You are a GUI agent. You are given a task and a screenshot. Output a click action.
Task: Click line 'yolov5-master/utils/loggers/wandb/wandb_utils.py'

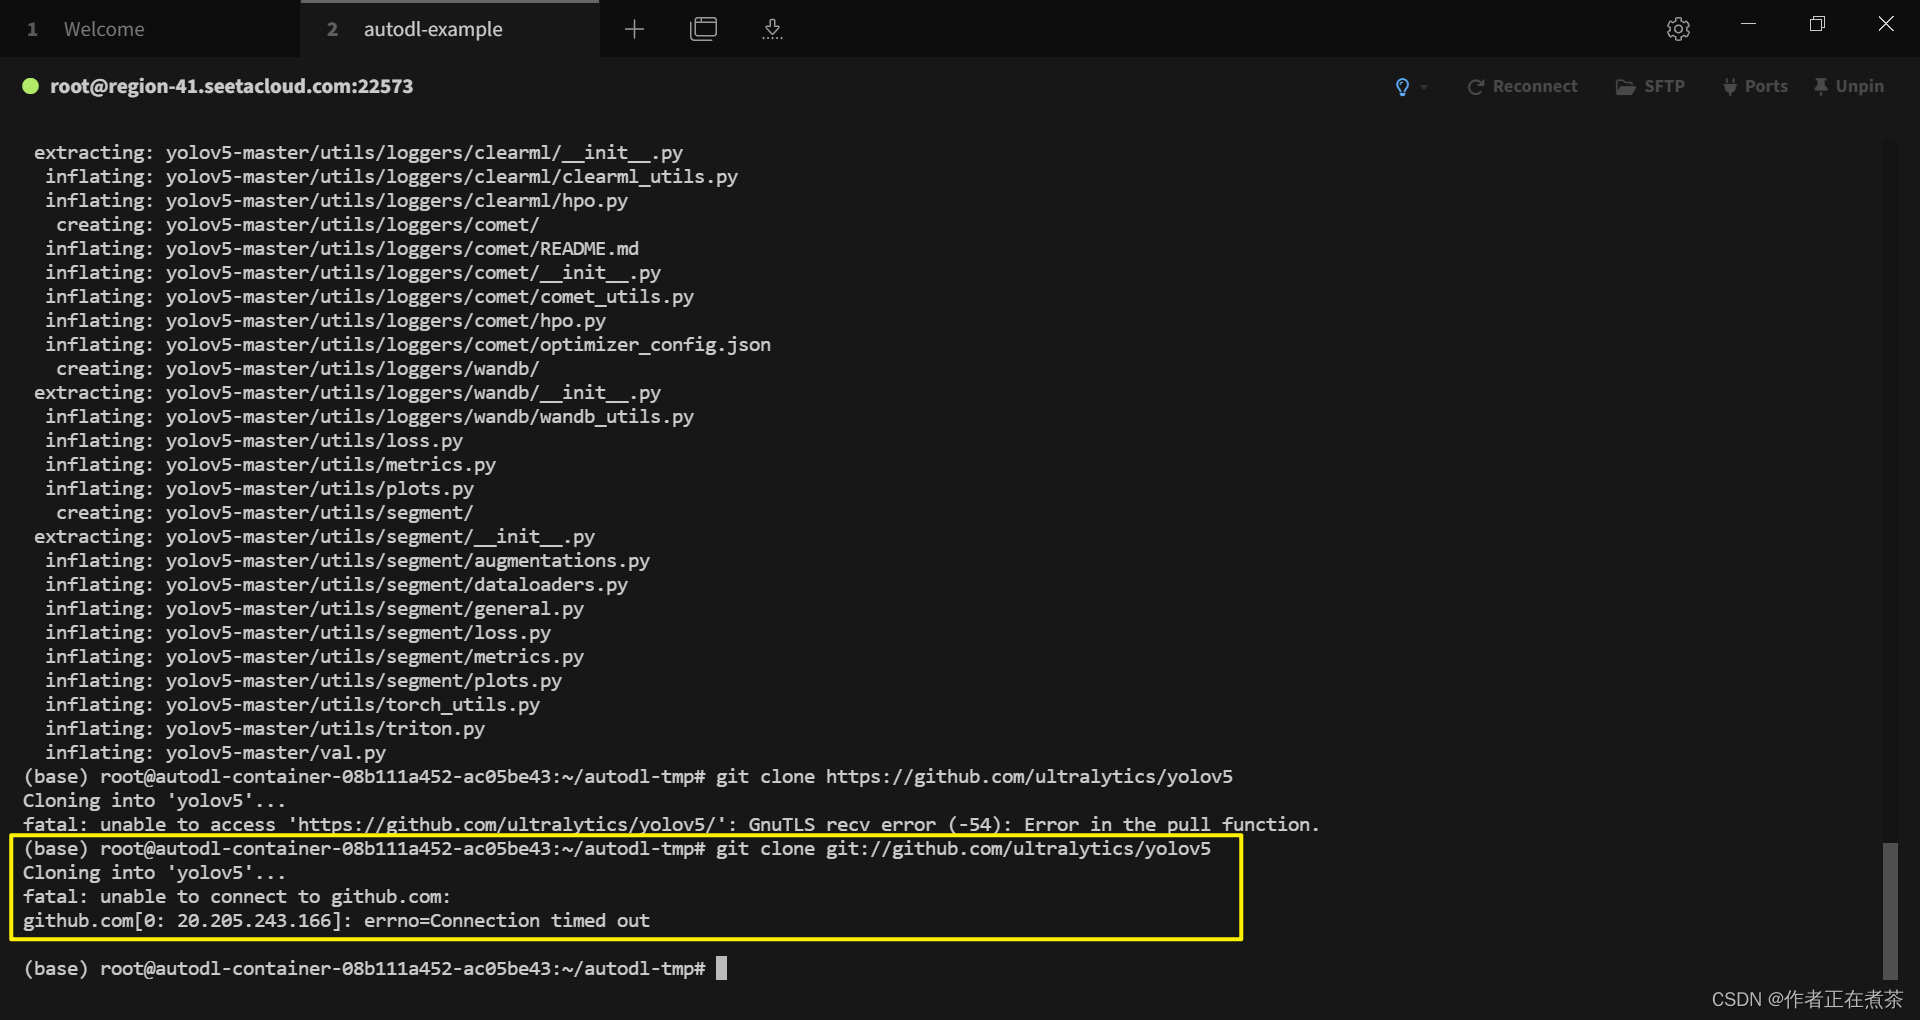(x=369, y=417)
